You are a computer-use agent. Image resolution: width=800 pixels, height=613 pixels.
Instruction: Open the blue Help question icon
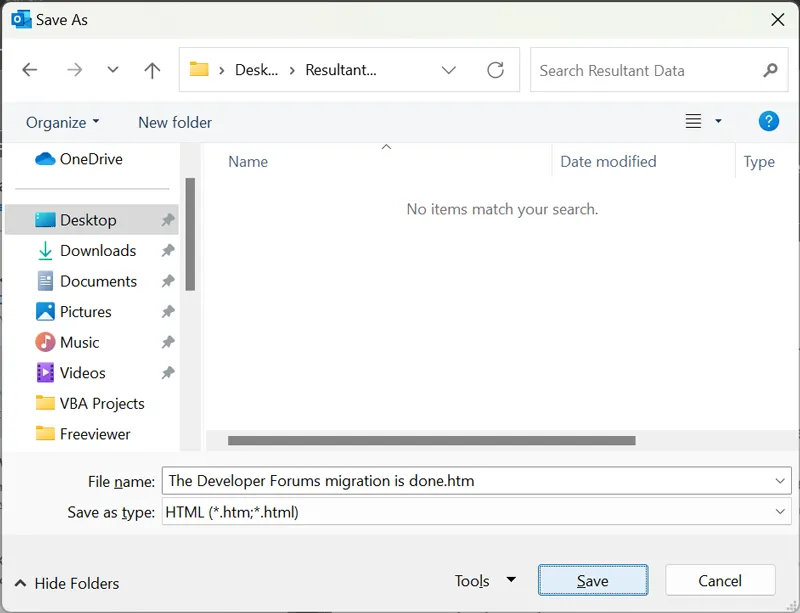point(768,122)
